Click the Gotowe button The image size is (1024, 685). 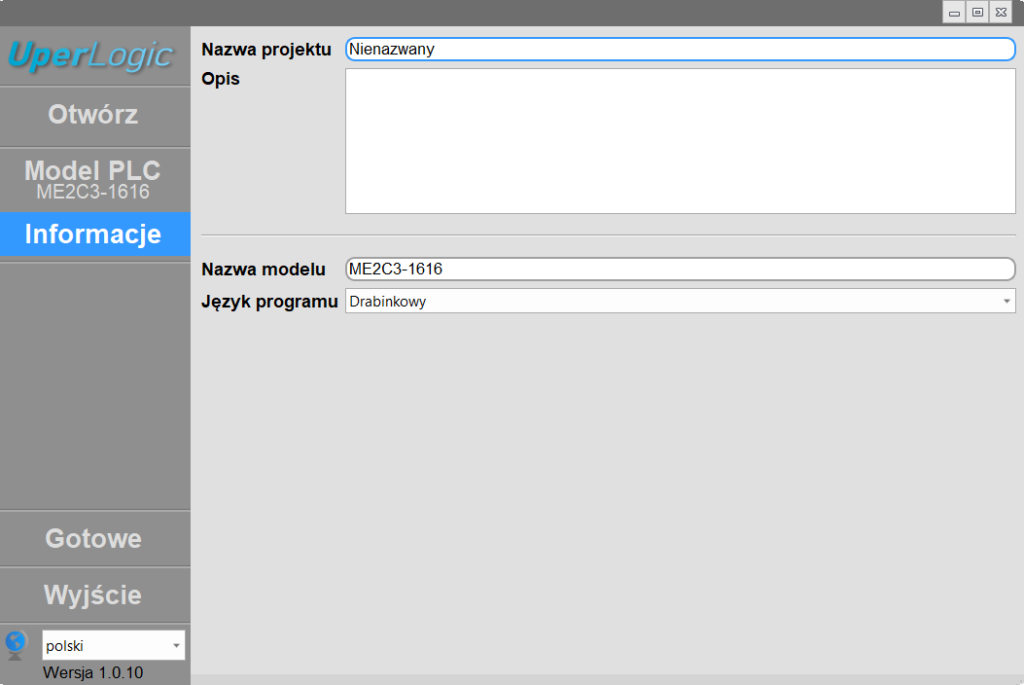click(x=95, y=539)
